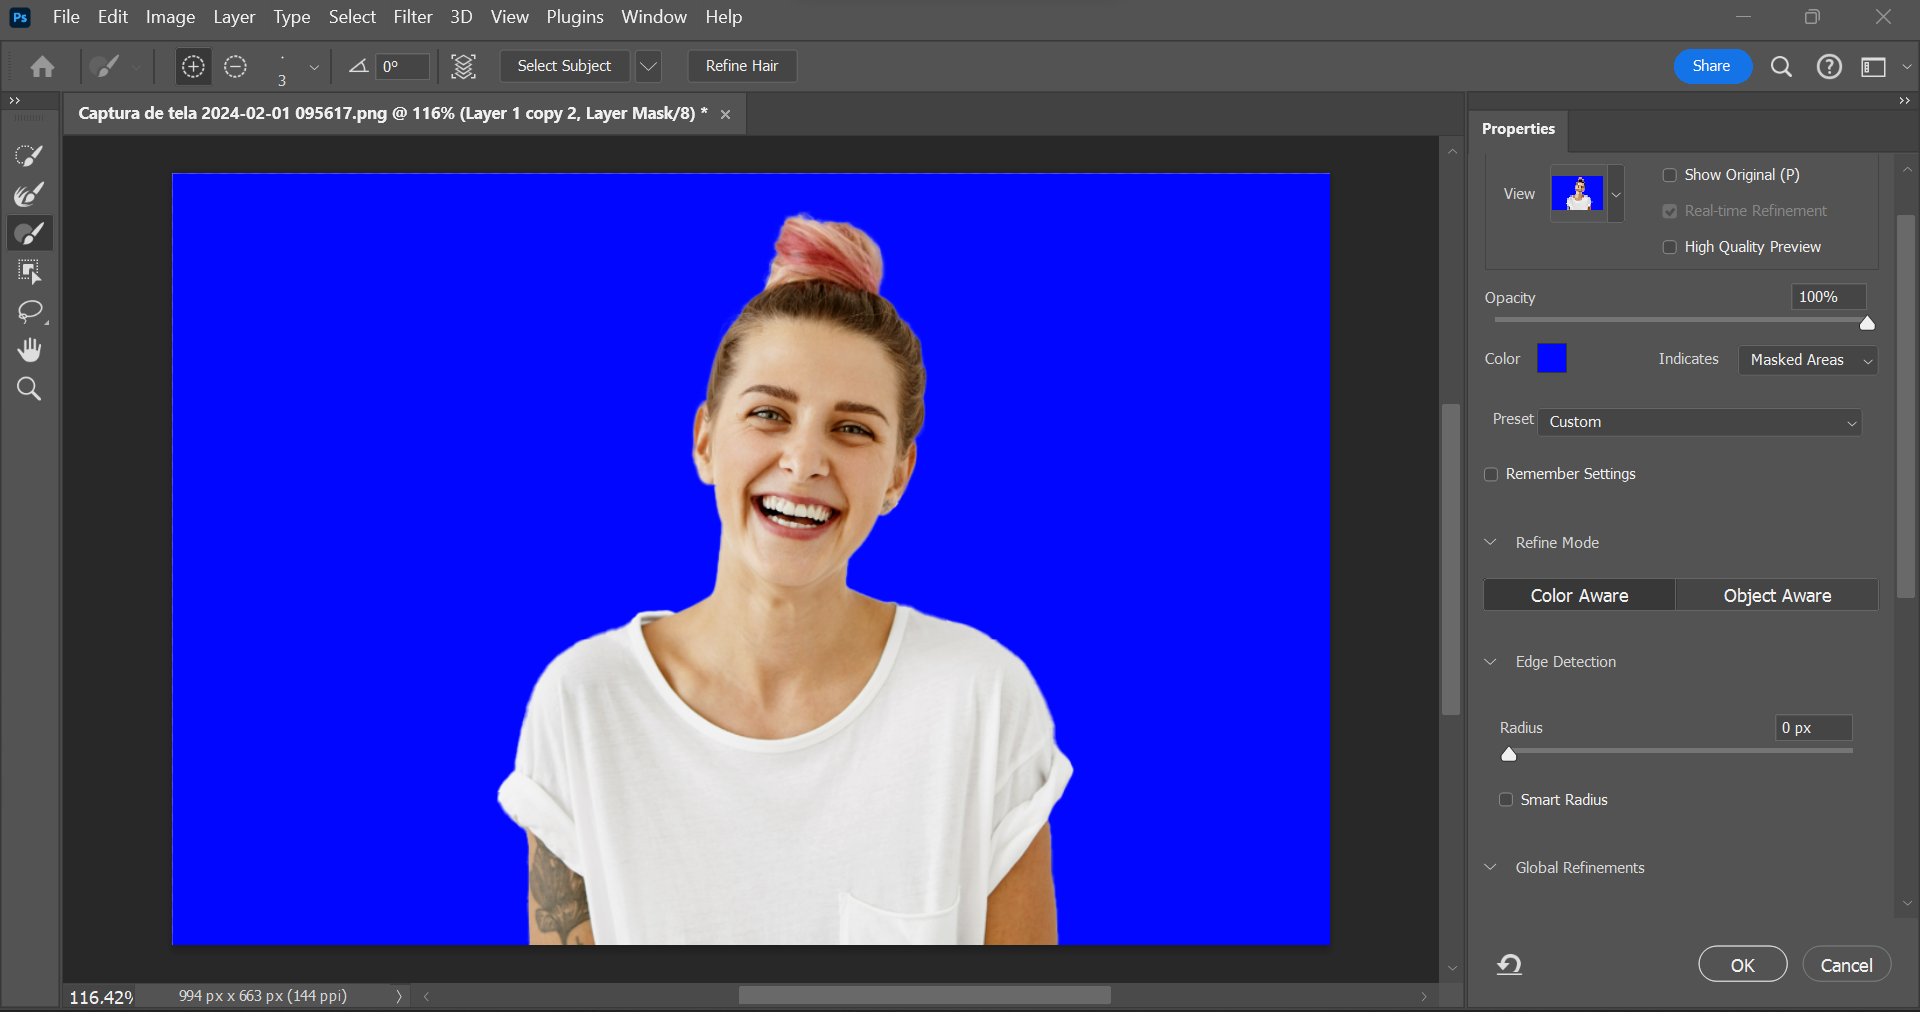Image resolution: width=1920 pixels, height=1012 pixels.
Task: Open the View mode dropdown arrow
Action: tap(1616, 194)
